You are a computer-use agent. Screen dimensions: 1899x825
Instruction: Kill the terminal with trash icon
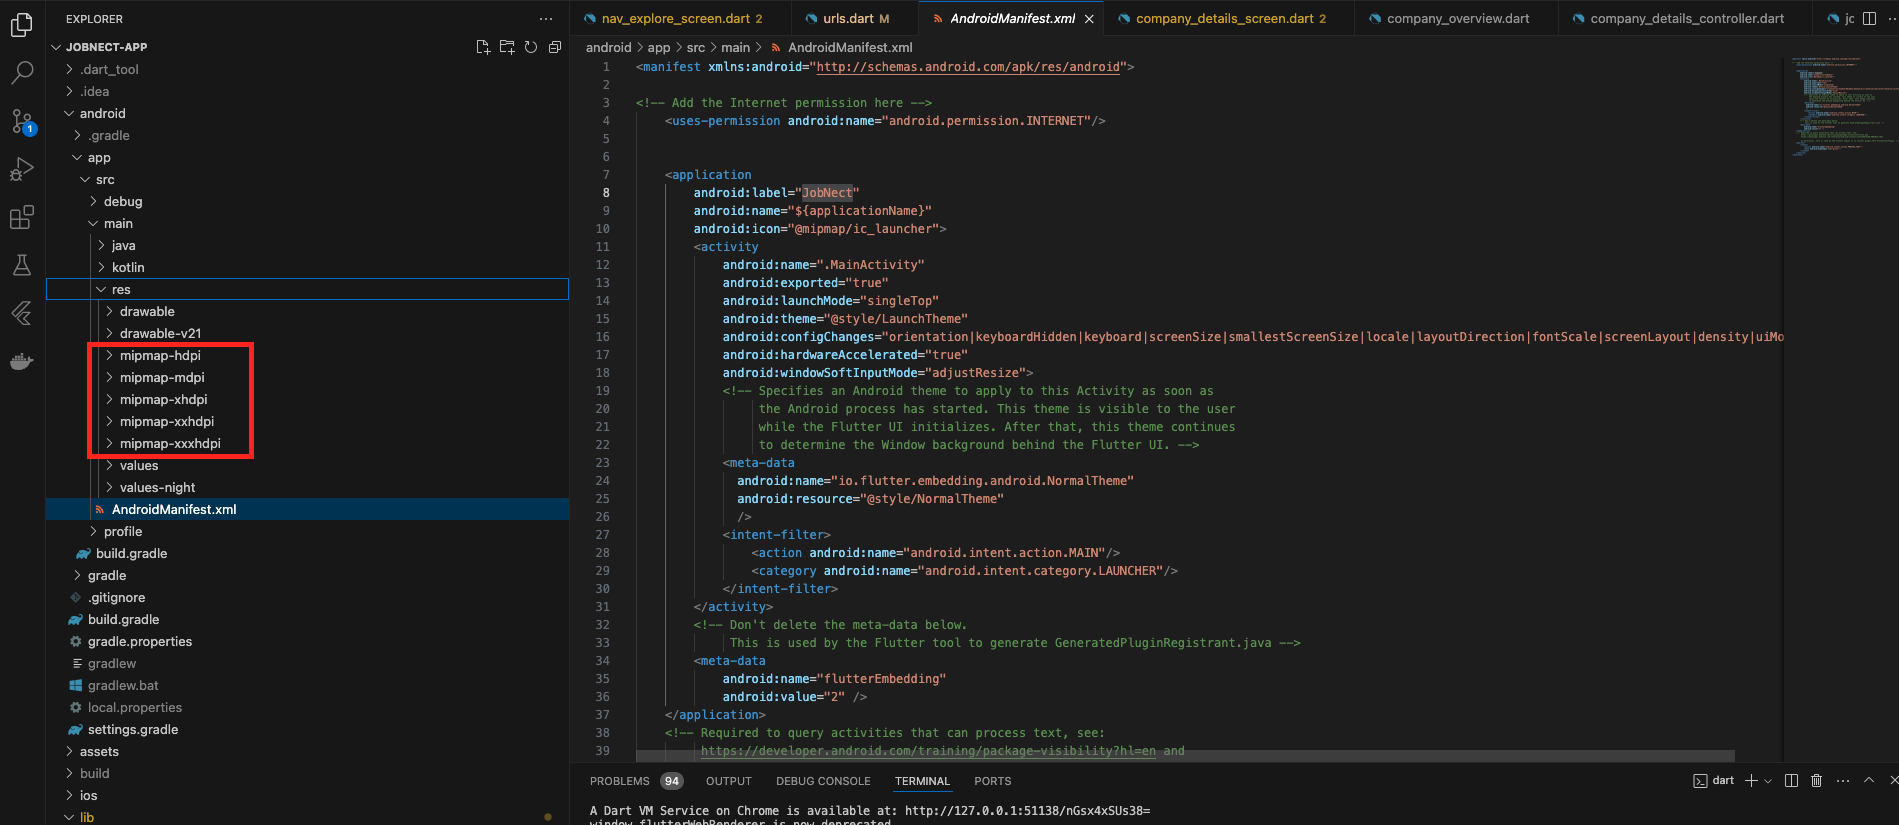click(1816, 781)
